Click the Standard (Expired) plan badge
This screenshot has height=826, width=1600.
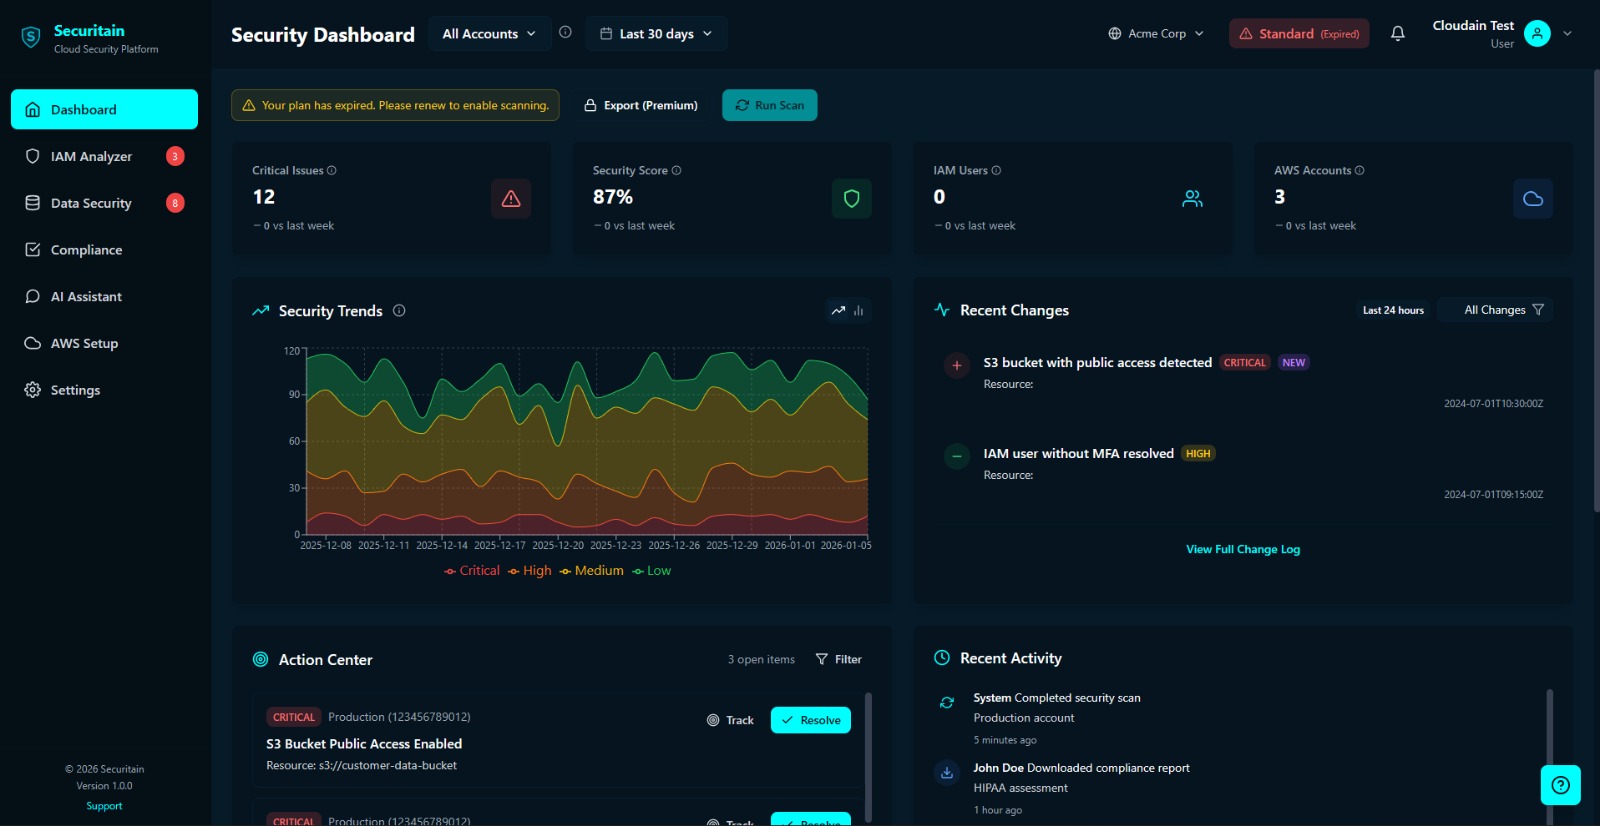(x=1299, y=33)
